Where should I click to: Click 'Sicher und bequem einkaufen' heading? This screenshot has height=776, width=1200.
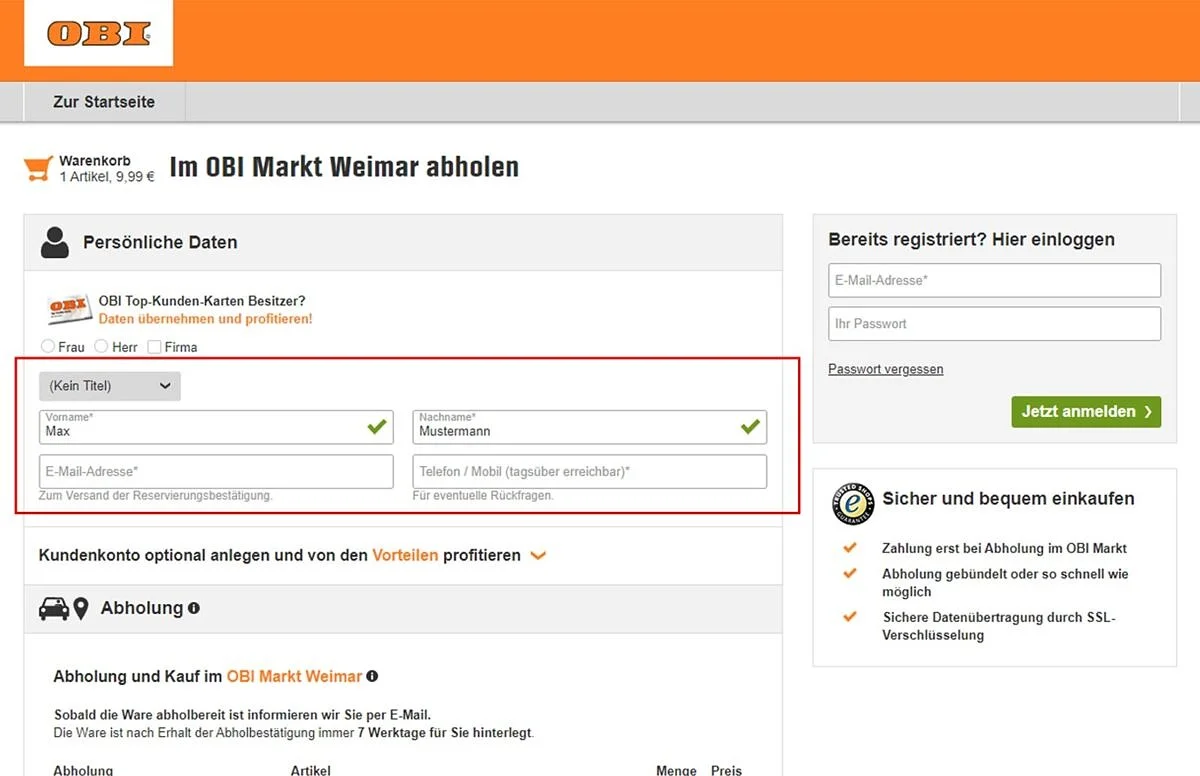tap(1008, 498)
